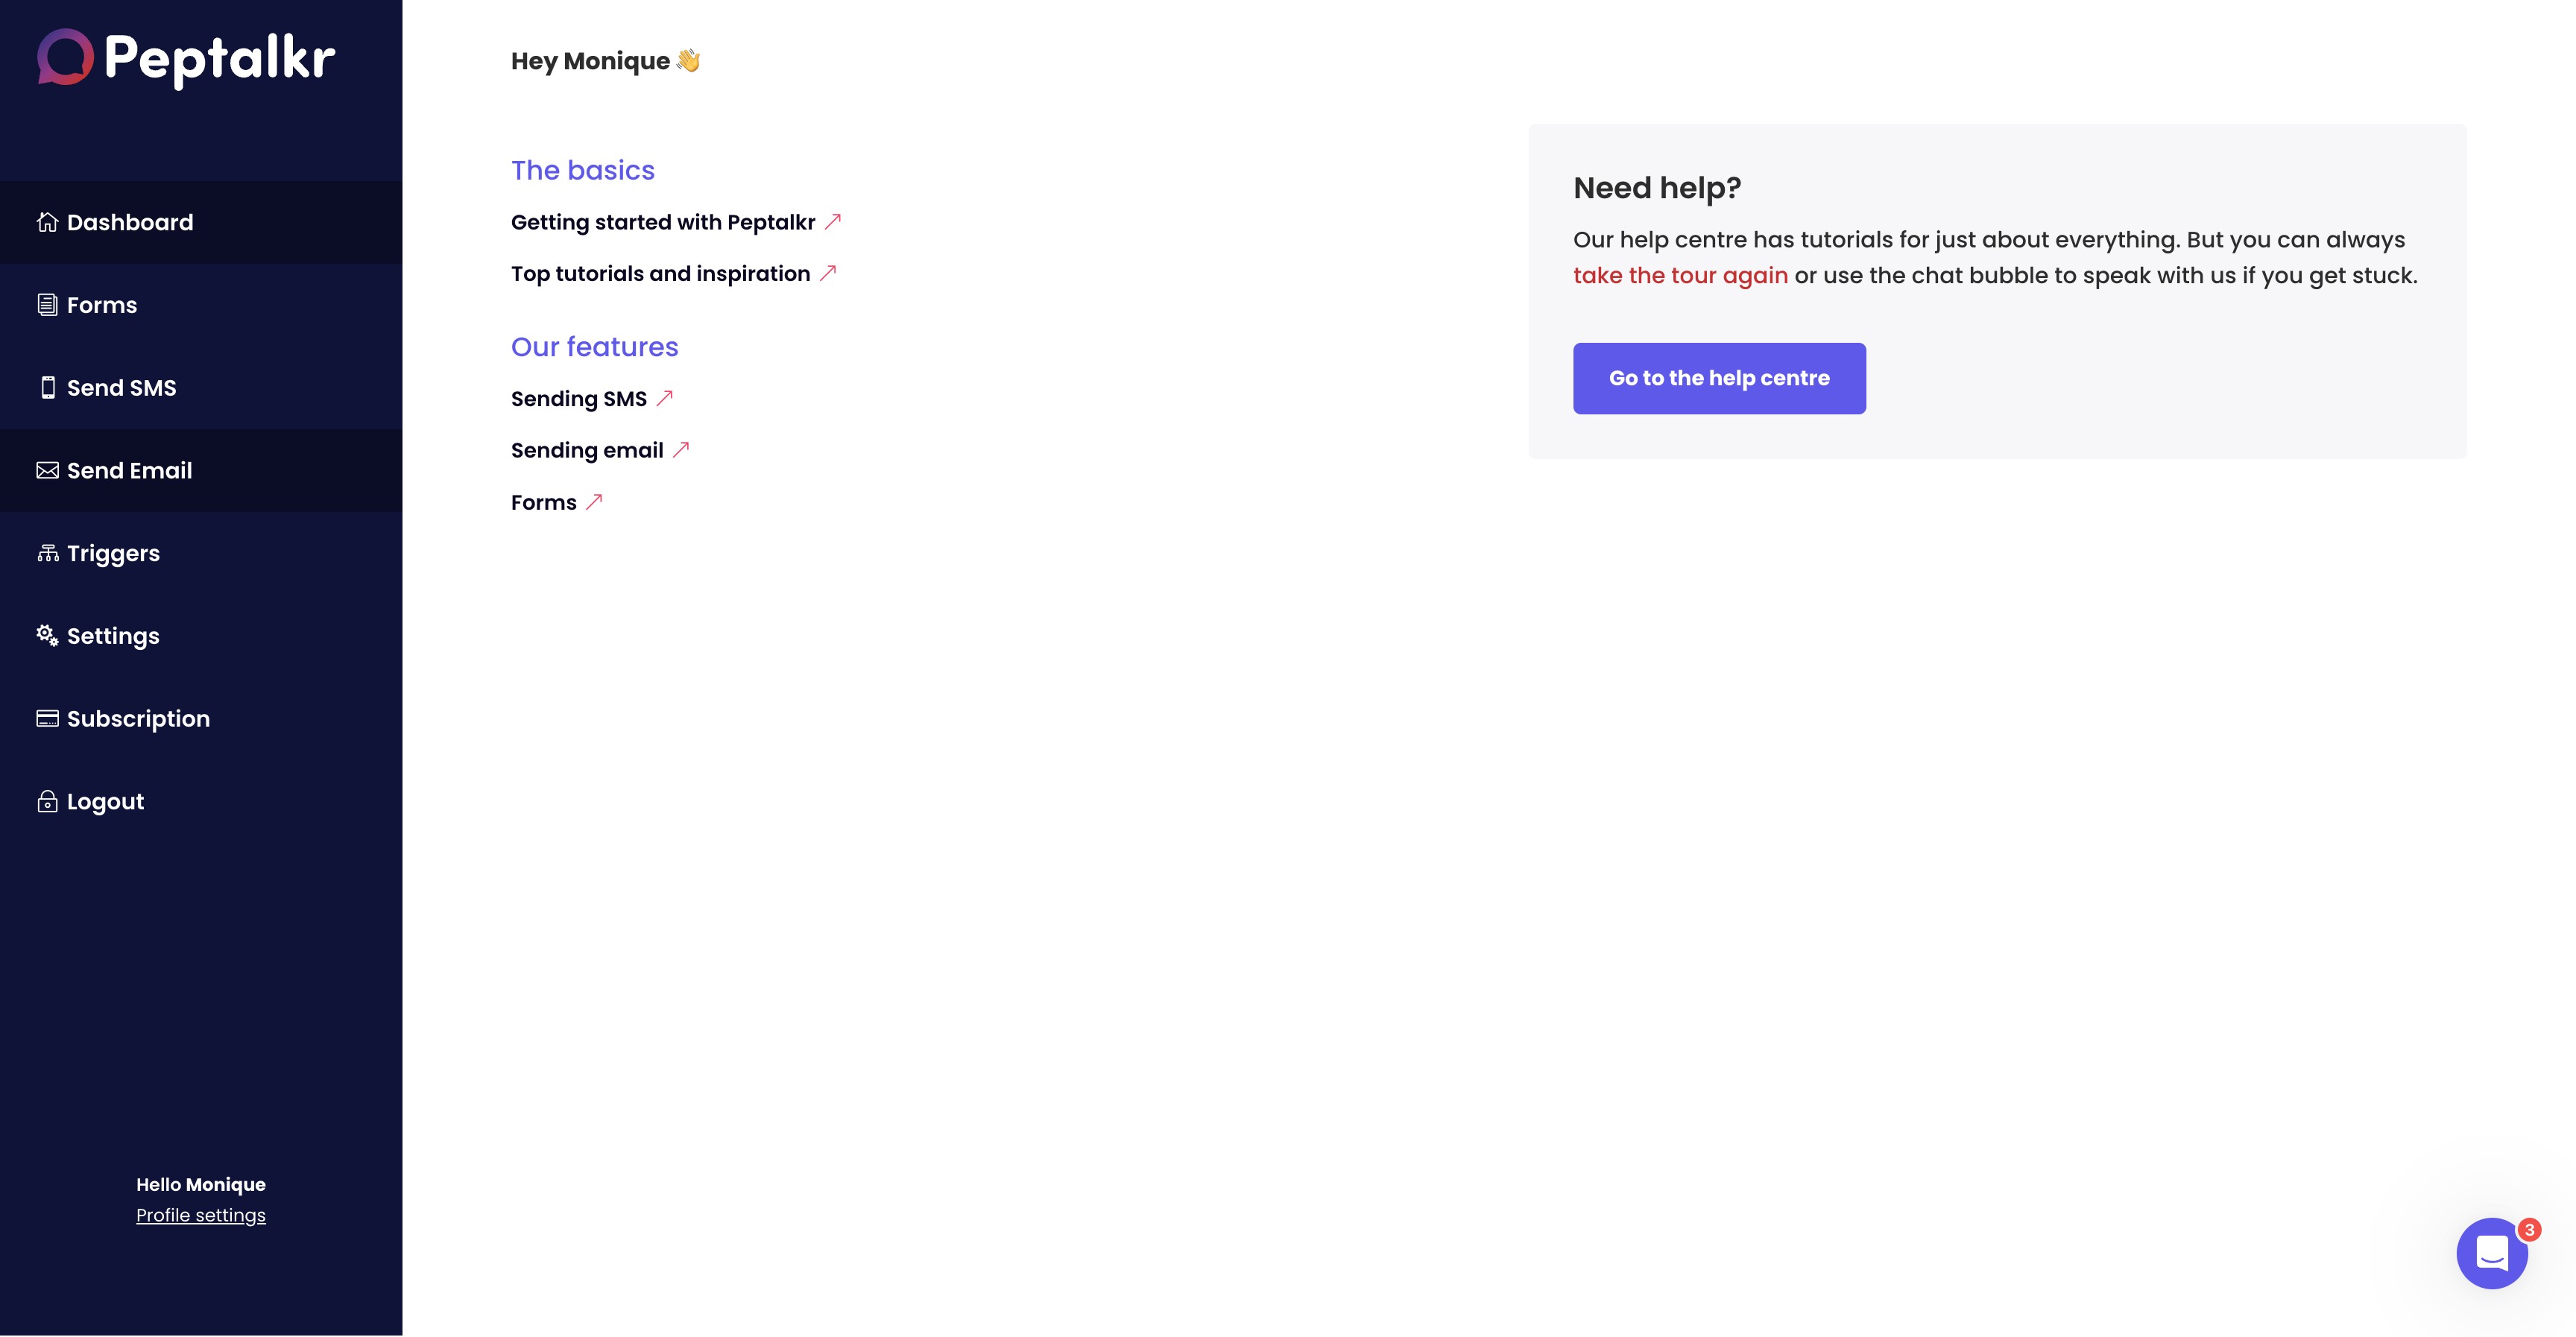Click the Send SMS phone icon
The image size is (2576, 1337).
(47, 388)
